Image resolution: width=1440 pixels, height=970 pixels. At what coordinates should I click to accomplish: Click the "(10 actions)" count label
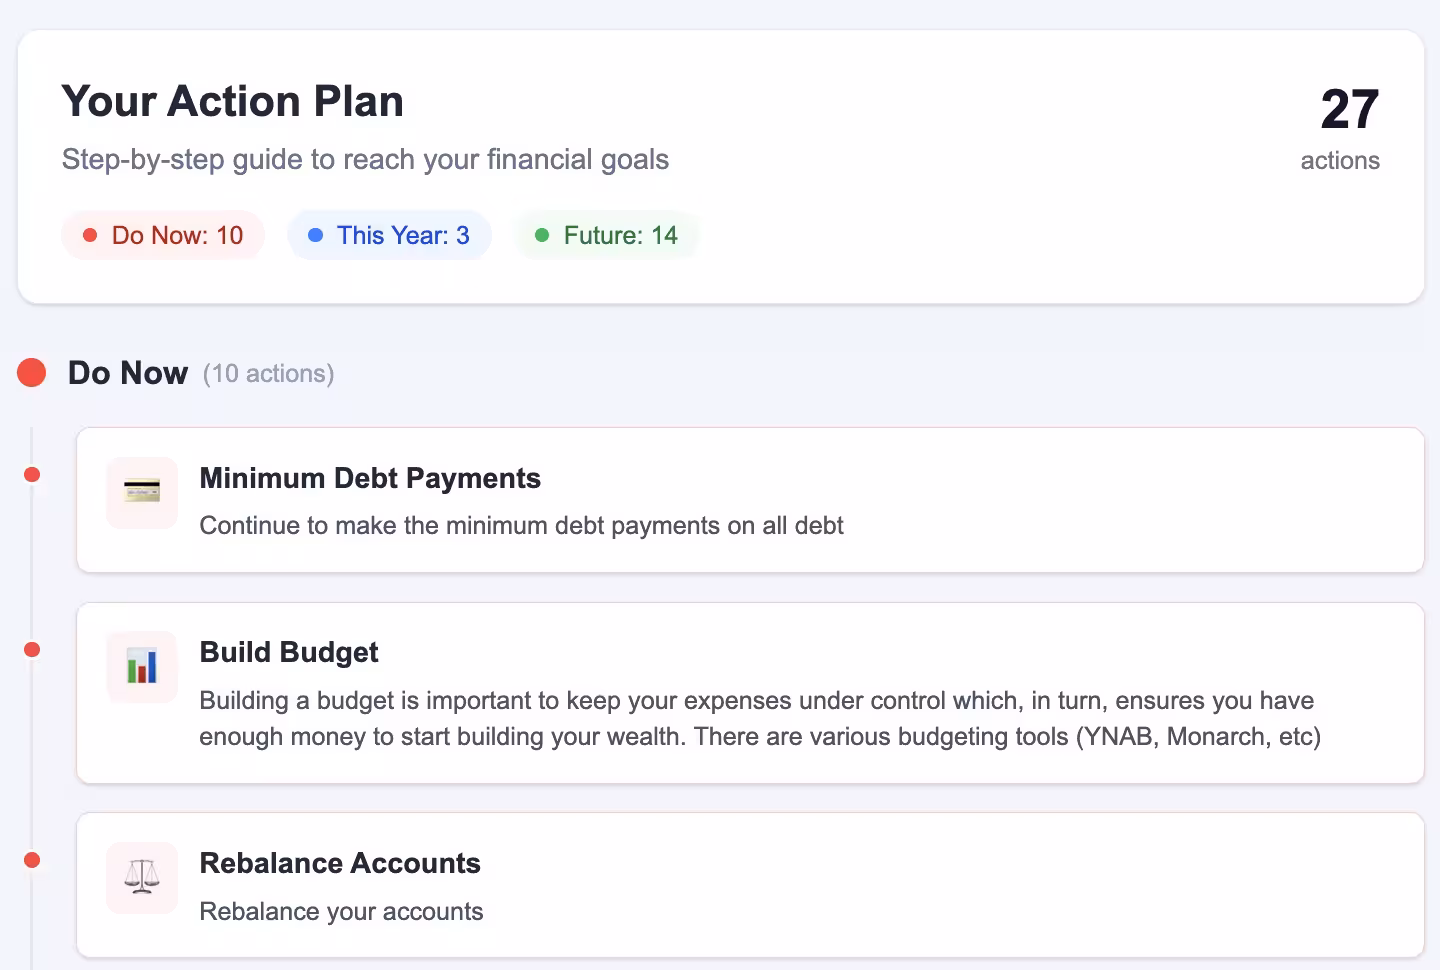(268, 374)
